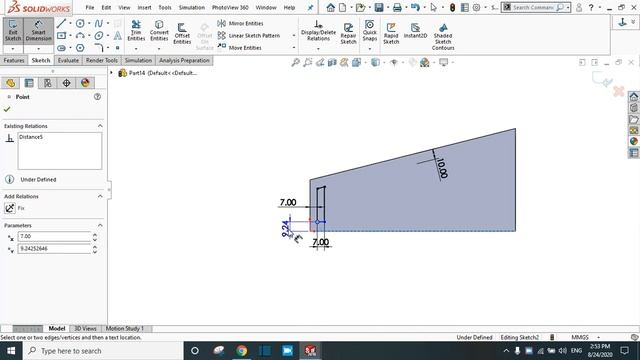
Task: Switch to Analysis Preparation tab
Action: [x=184, y=60]
